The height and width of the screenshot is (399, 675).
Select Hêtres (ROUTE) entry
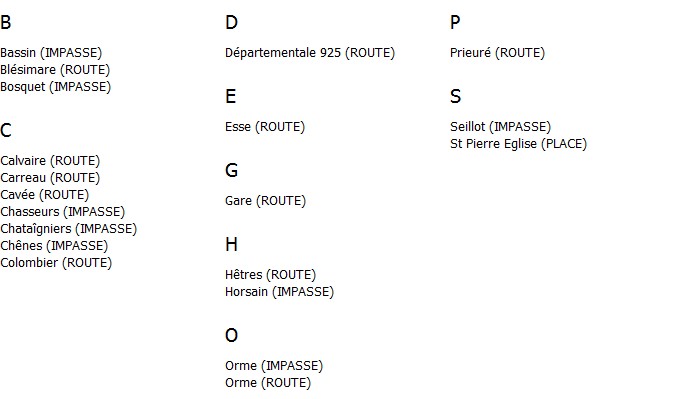click(x=270, y=275)
